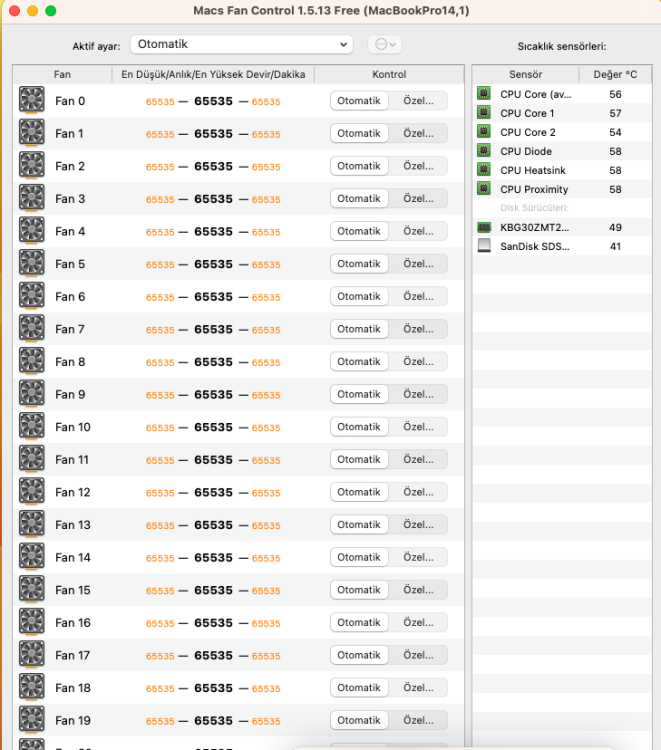Select the Fan 18 row label
This screenshot has height=750, width=661.
(73, 688)
